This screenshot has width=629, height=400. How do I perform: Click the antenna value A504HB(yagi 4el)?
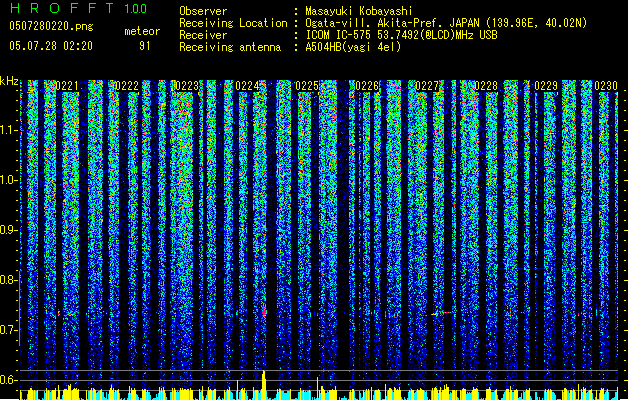pyautogui.click(x=353, y=47)
